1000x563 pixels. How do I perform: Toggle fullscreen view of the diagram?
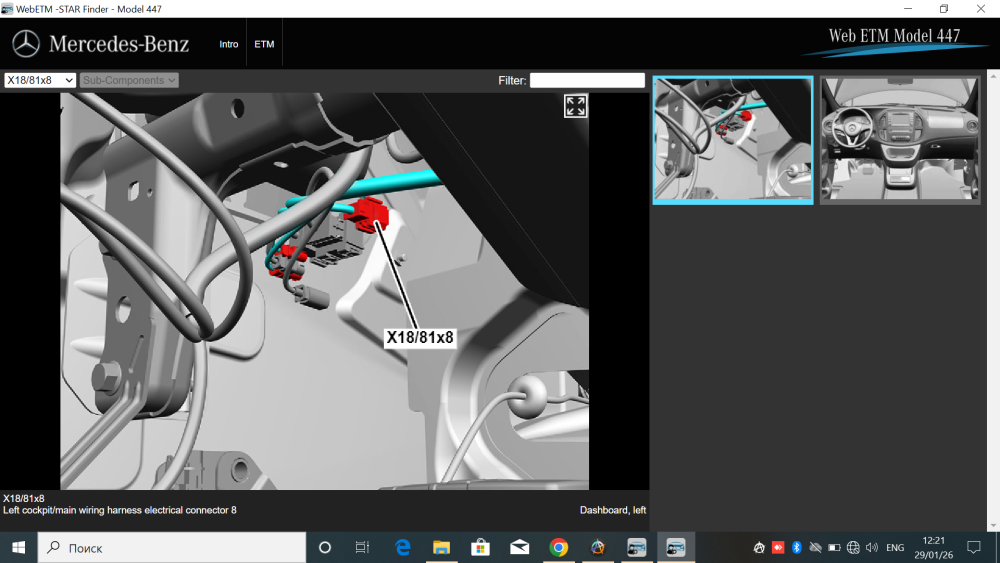(x=575, y=106)
